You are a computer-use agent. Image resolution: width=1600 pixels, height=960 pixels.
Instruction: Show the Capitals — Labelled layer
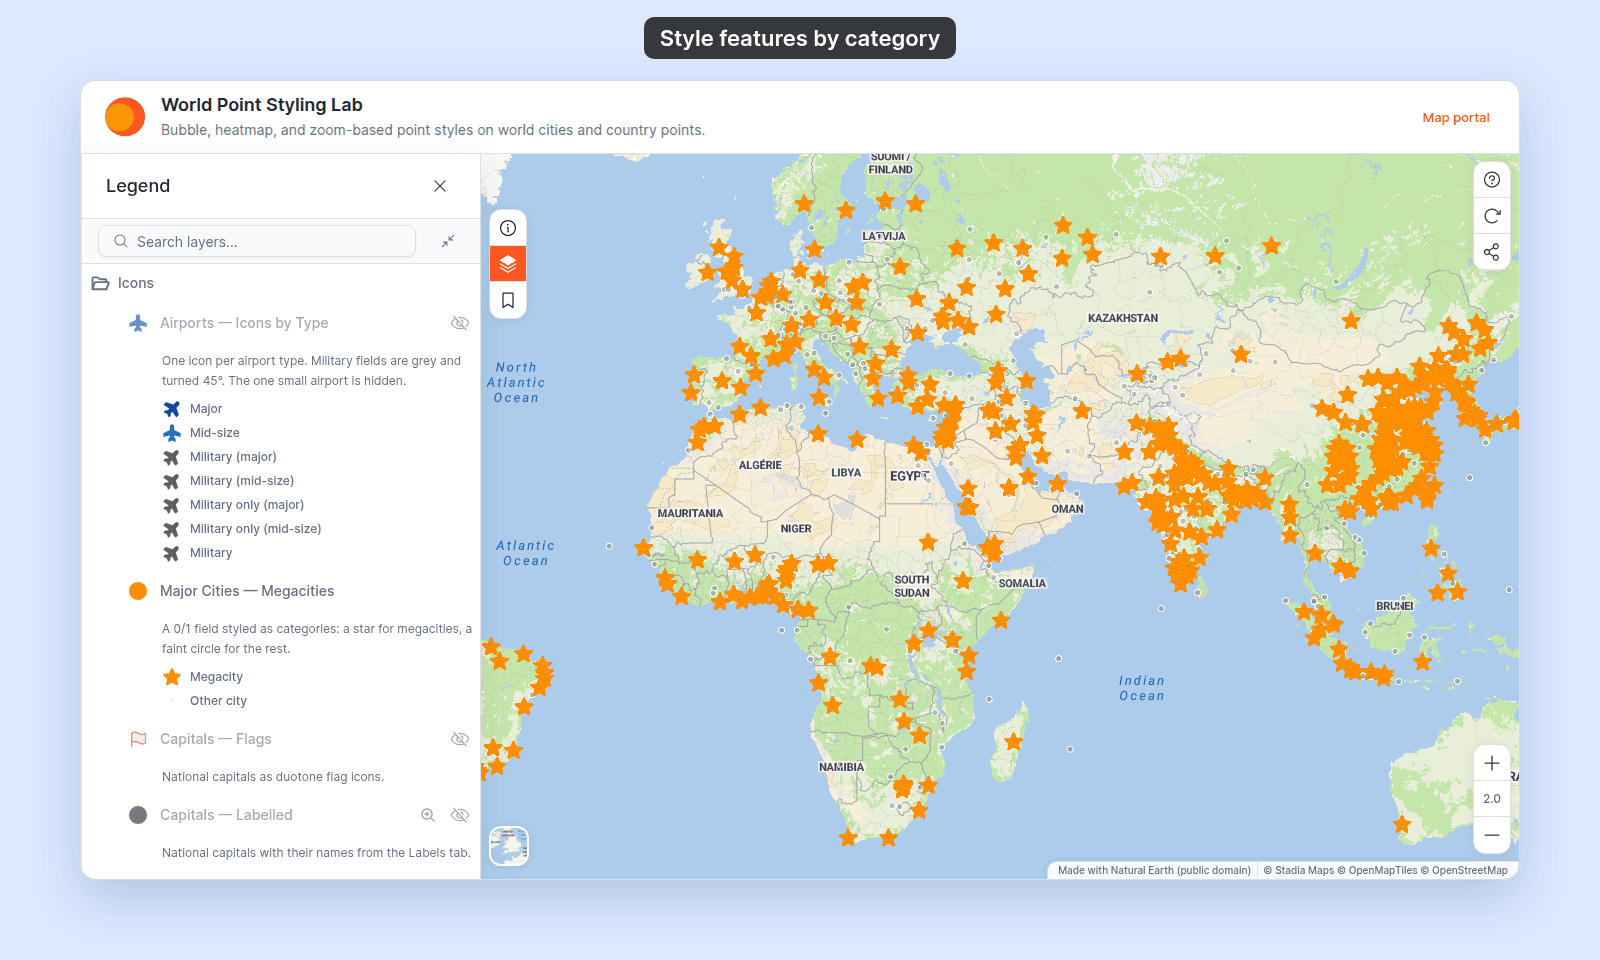[460, 815]
